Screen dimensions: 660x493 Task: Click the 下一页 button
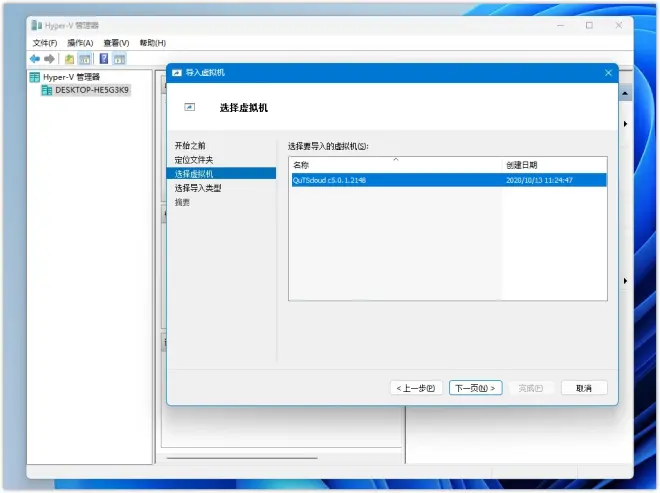tap(475, 388)
